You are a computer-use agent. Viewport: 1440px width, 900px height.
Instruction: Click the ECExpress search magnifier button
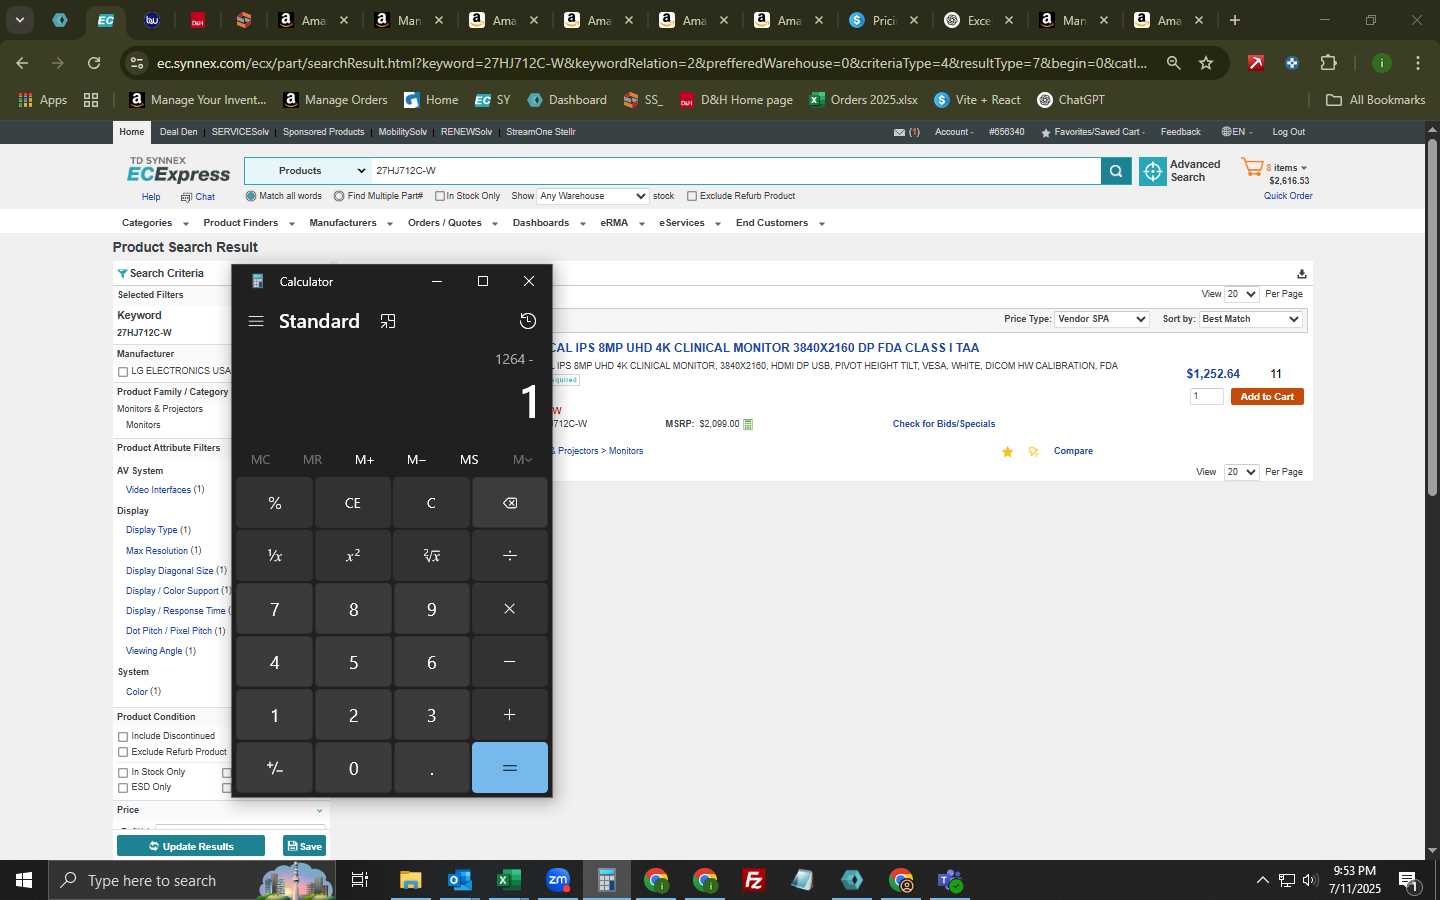1116,171
